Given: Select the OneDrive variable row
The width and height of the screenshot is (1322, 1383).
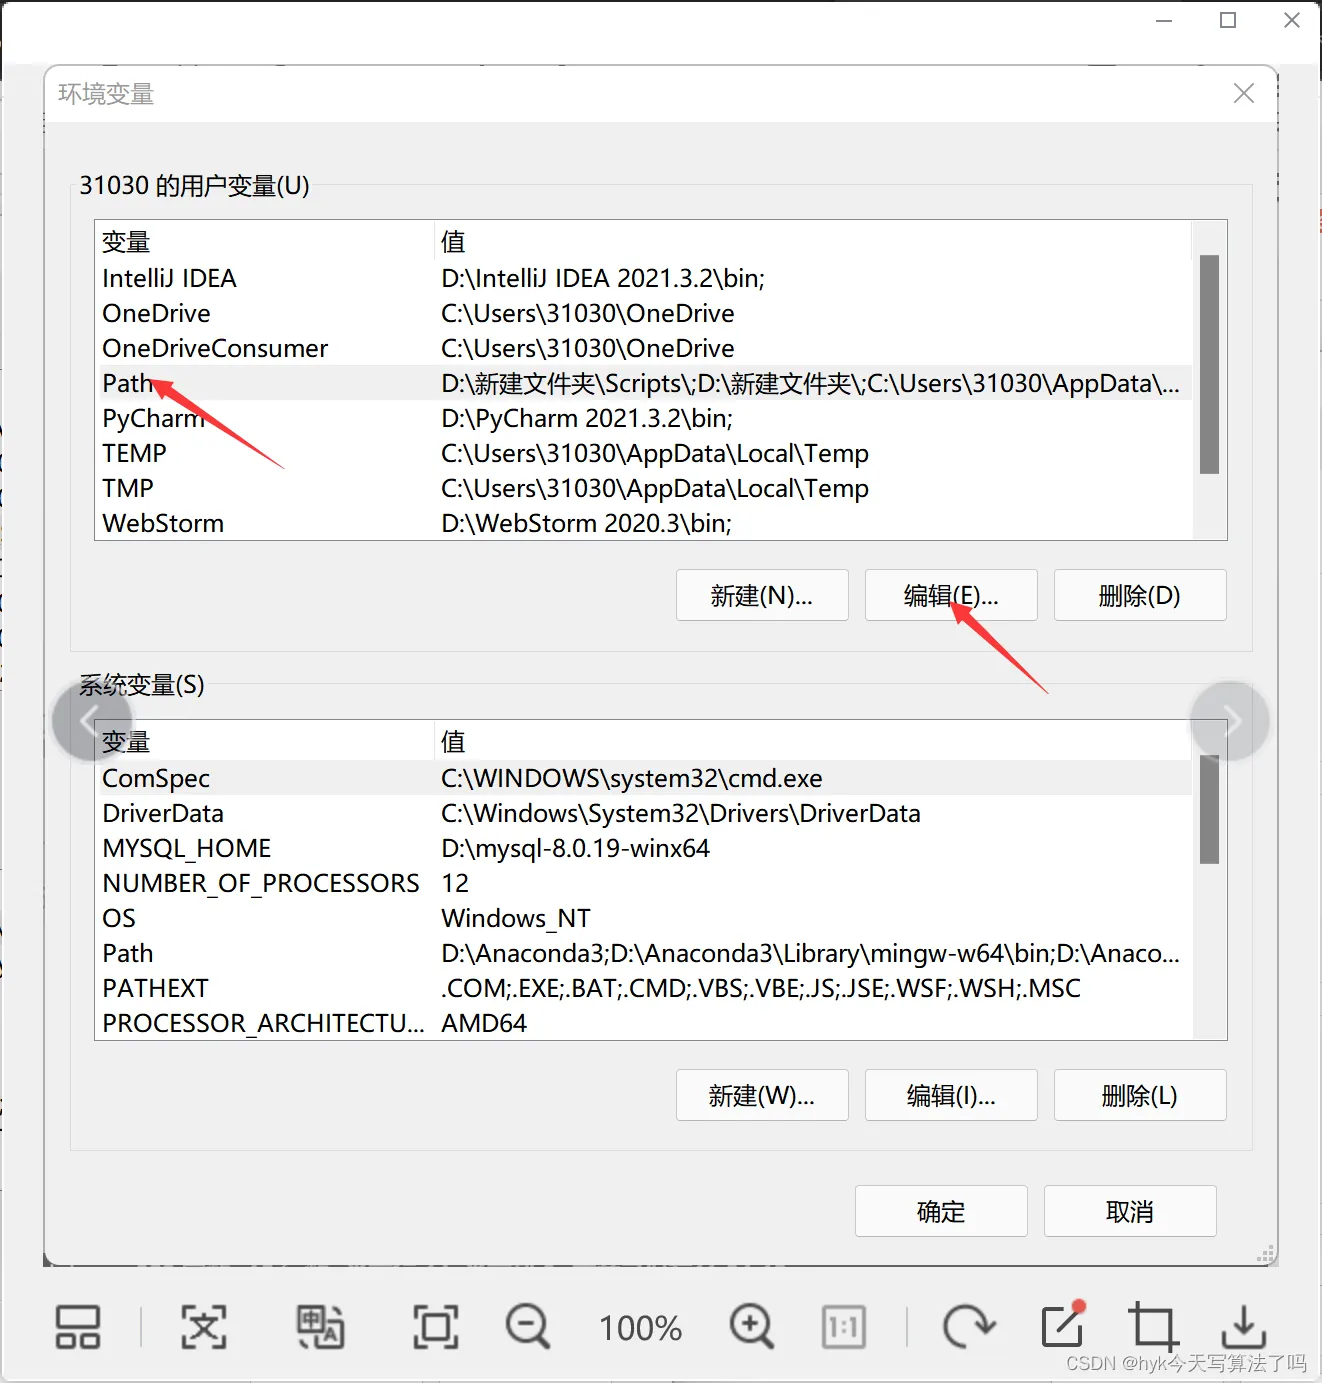Looking at the screenshot, I should click(643, 313).
